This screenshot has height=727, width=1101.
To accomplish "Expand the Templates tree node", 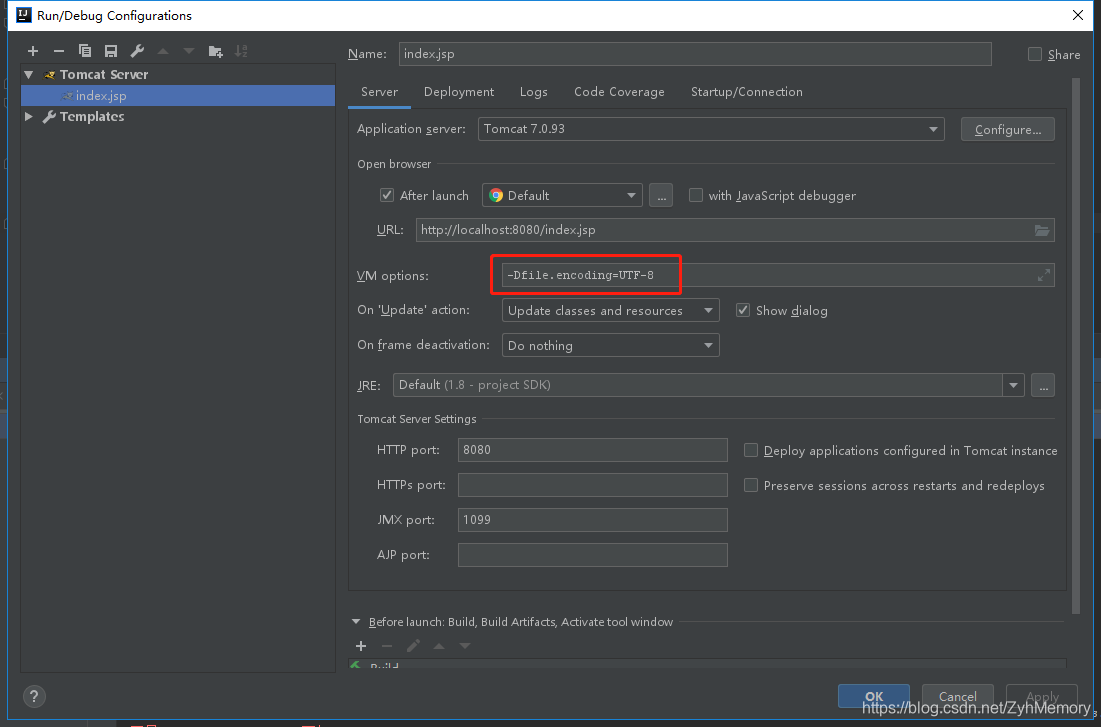I will (x=29, y=117).
